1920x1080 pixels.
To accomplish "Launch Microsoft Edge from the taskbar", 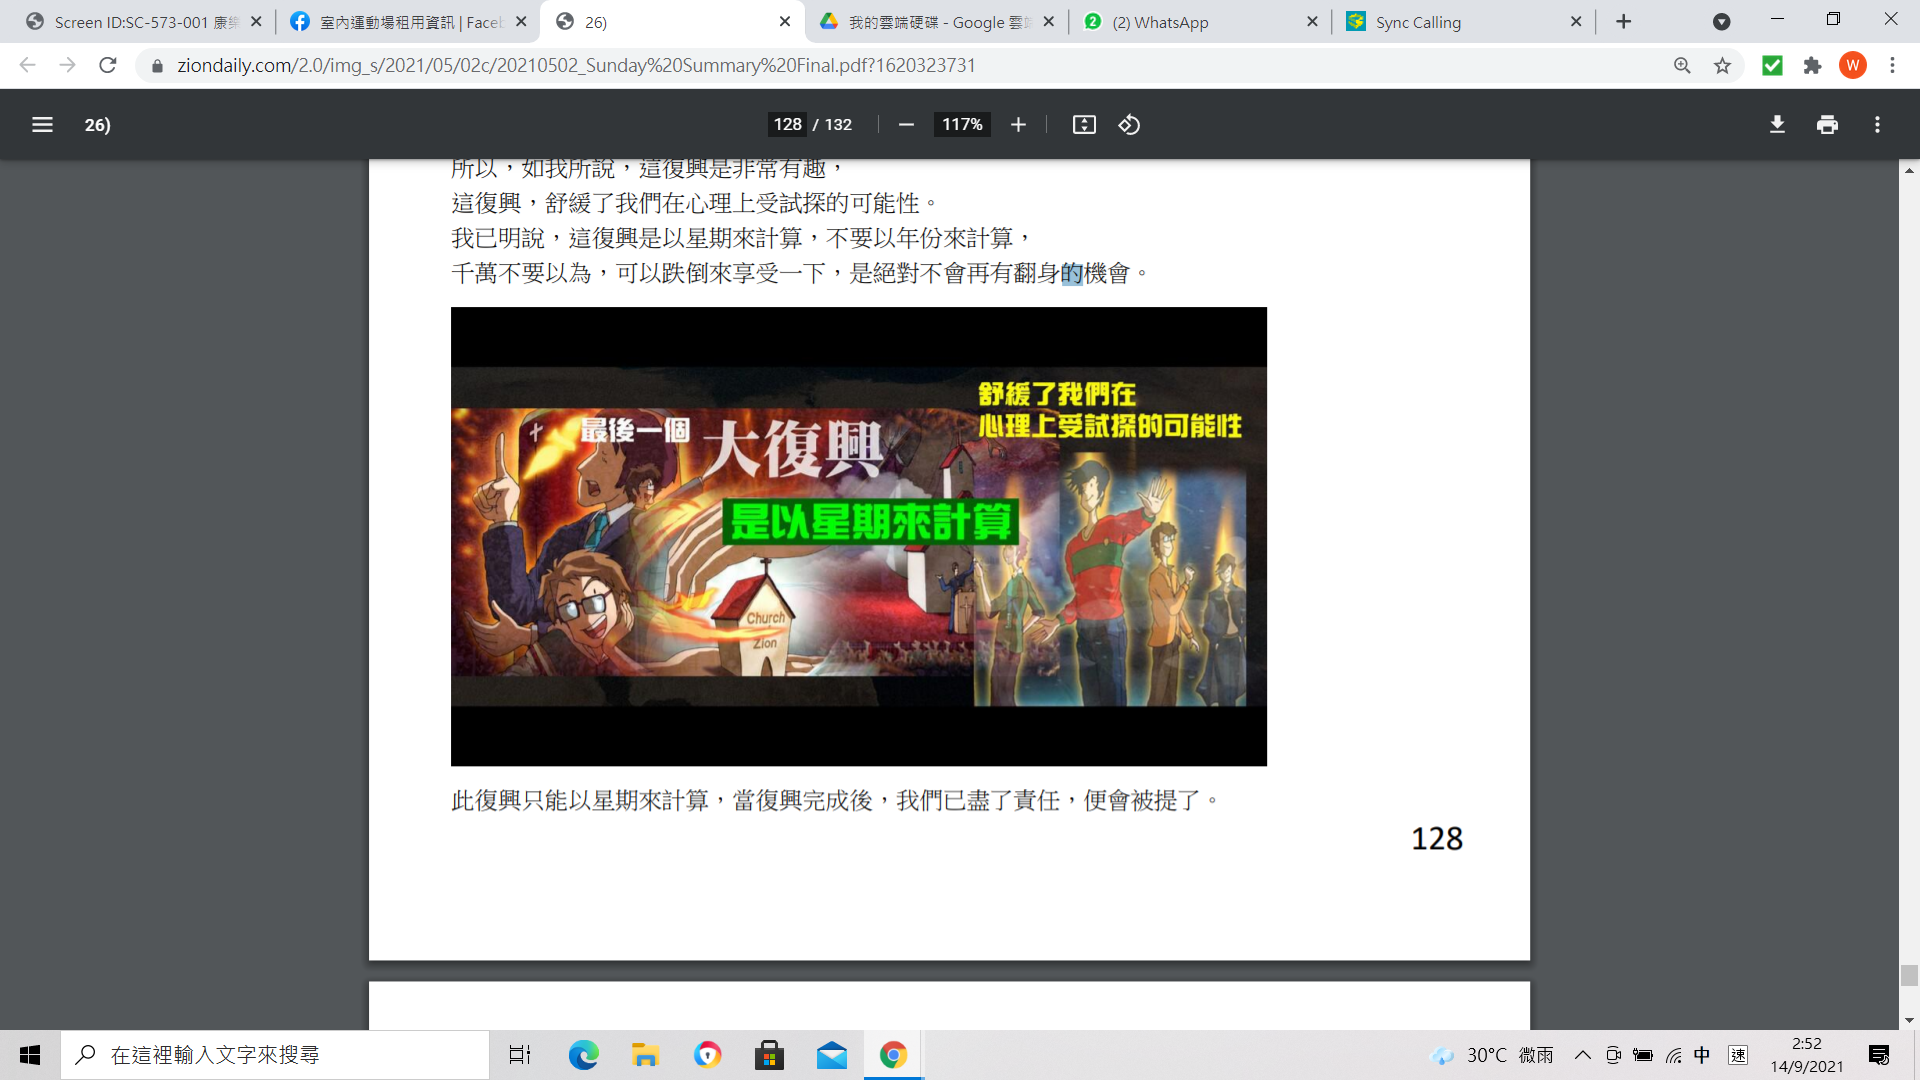I will point(583,1055).
